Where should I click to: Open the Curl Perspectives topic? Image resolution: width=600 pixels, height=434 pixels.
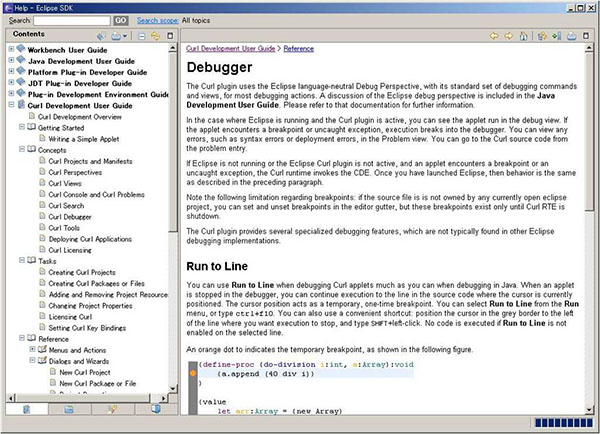point(75,172)
